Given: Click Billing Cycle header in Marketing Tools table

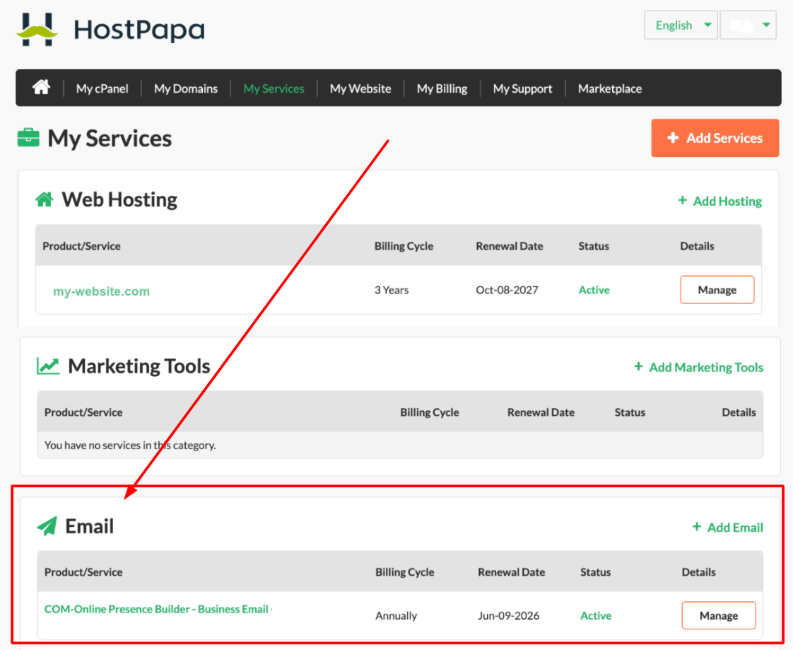Looking at the screenshot, I should (429, 412).
